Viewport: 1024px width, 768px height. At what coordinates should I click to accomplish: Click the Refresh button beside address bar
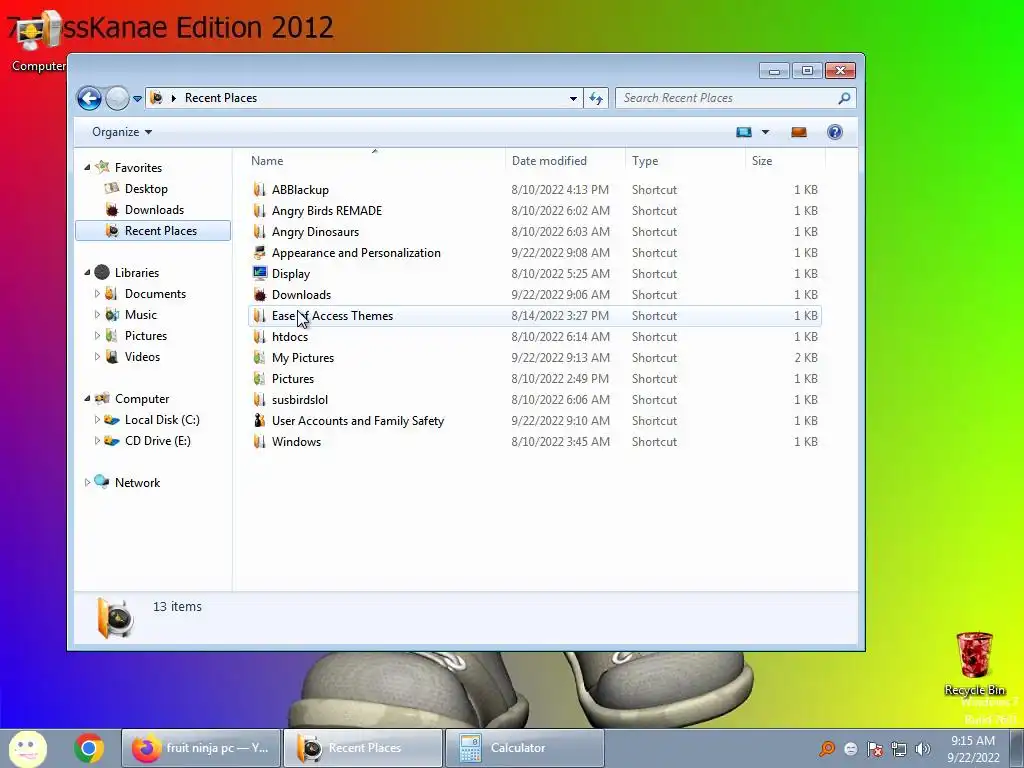point(596,98)
